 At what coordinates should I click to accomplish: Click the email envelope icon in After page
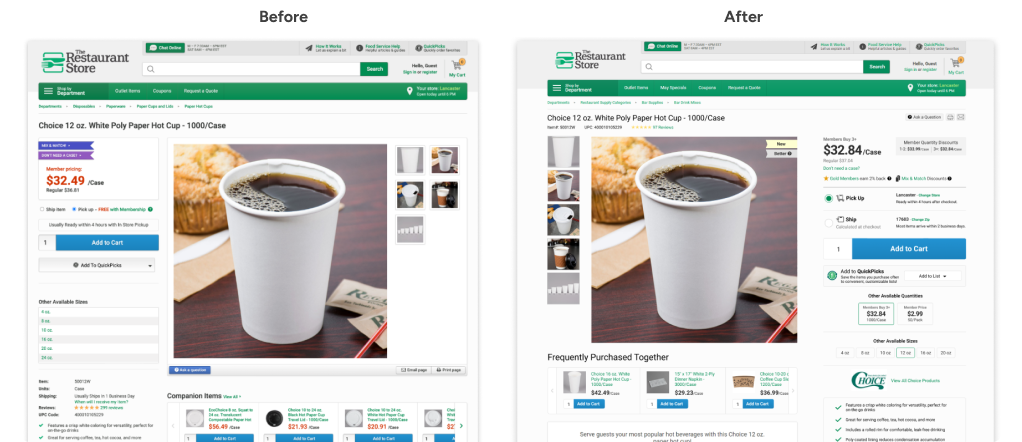961,117
